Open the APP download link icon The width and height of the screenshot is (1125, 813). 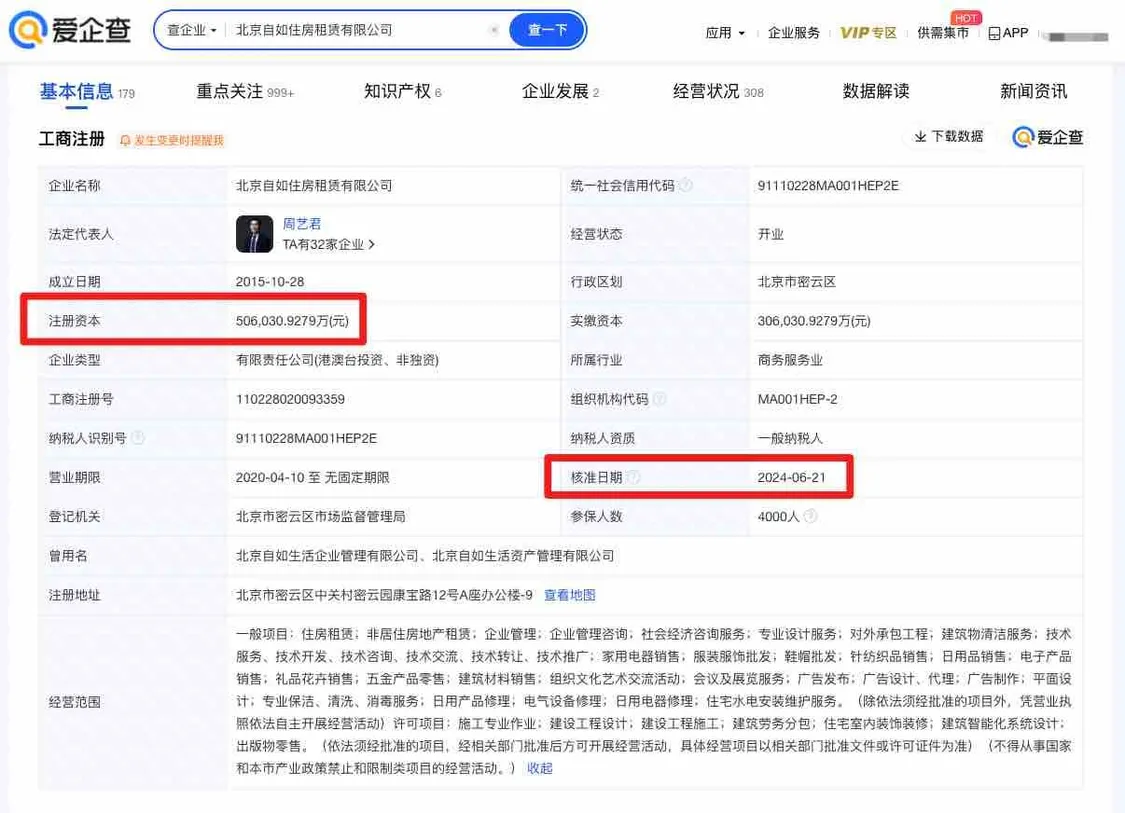click(x=994, y=33)
